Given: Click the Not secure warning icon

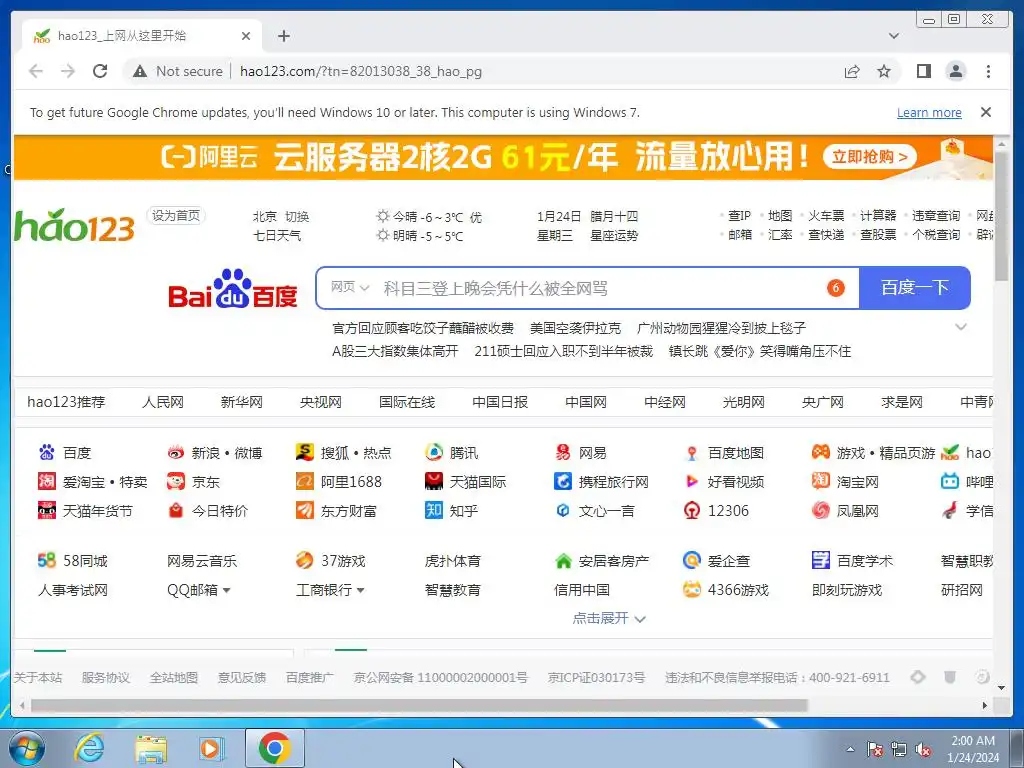Looking at the screenshot, I should coord(140,71).
